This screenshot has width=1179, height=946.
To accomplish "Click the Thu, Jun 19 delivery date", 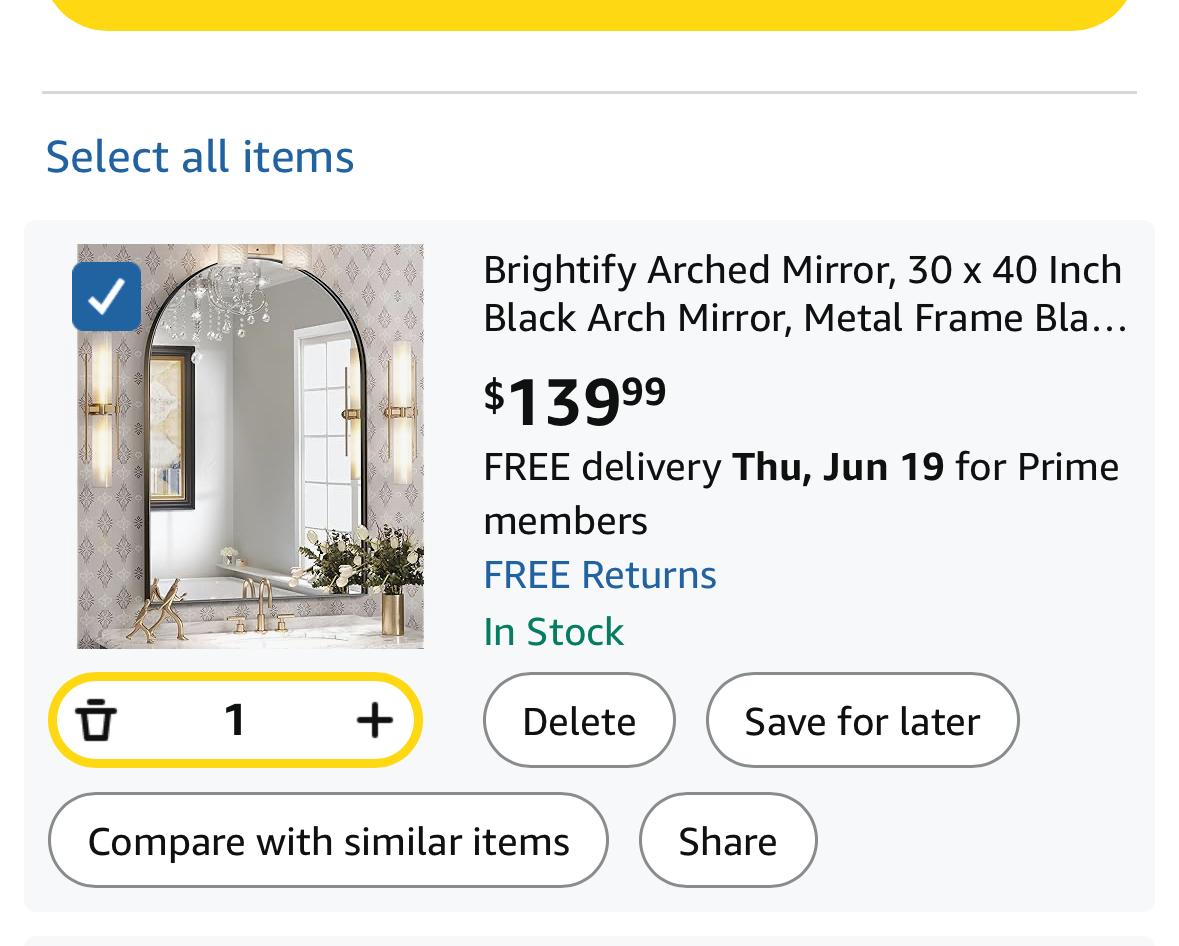I will [838, 467].
